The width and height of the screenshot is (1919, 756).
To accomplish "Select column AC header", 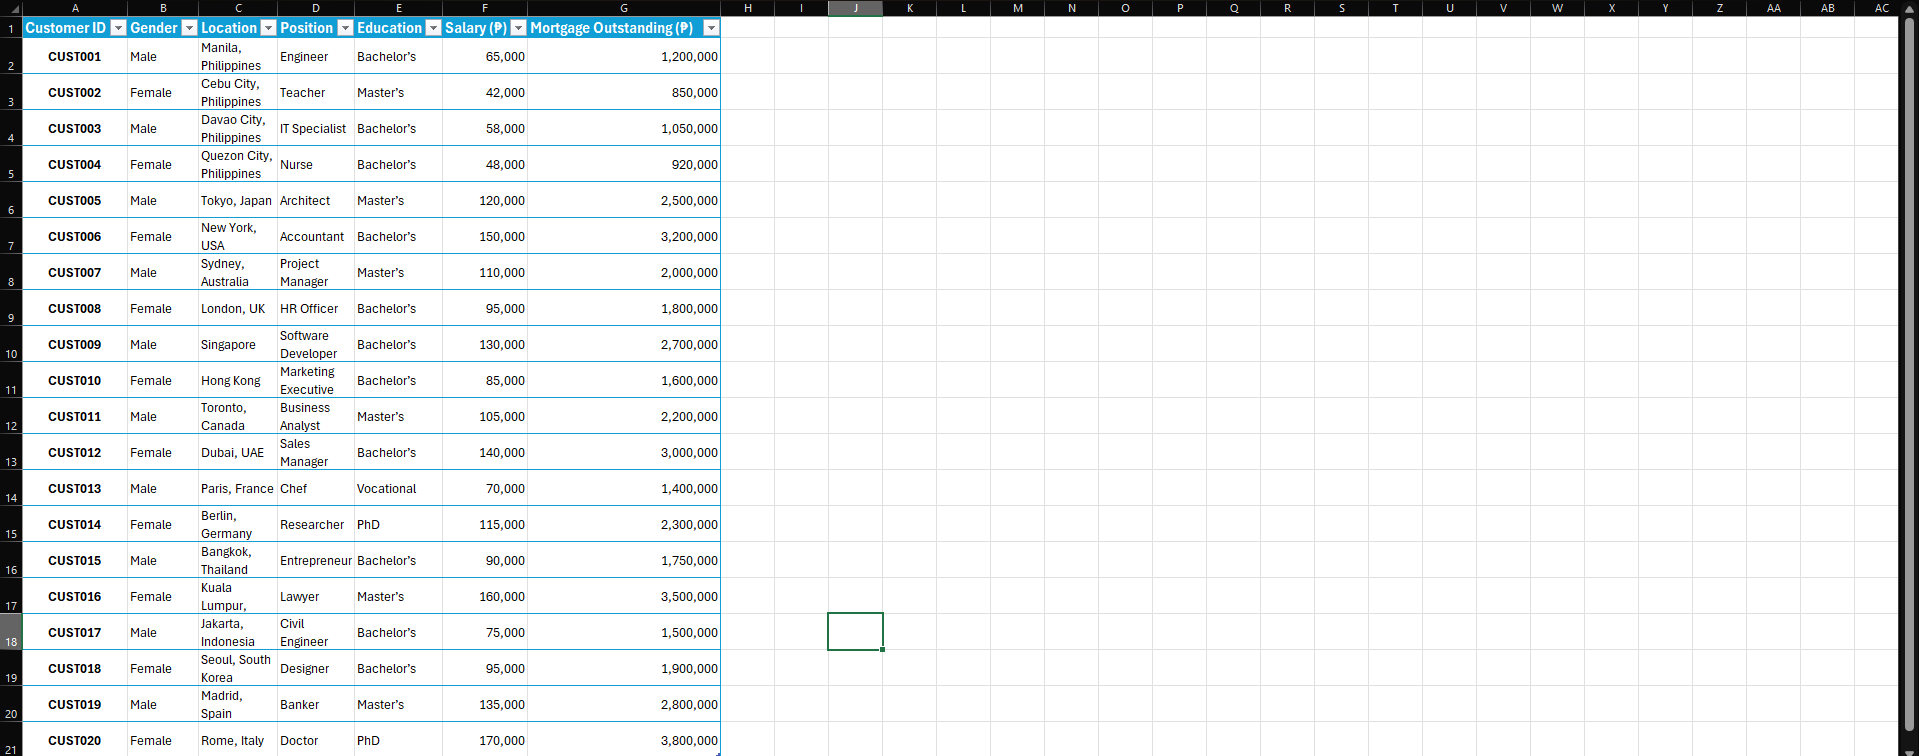I will 1881,8.
